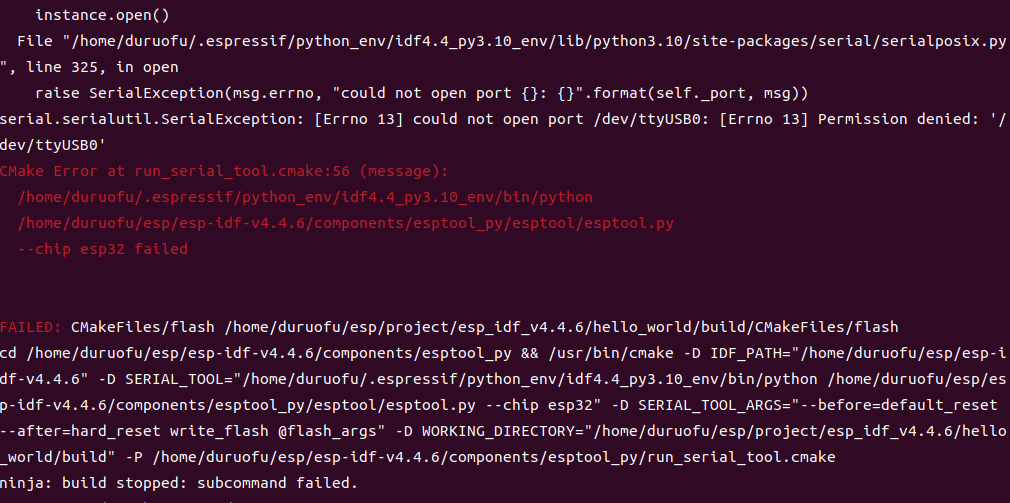Click serial.serialutil.SerialException error name
This screenshot has height=503, width=1010.
(x=200, y=119)
